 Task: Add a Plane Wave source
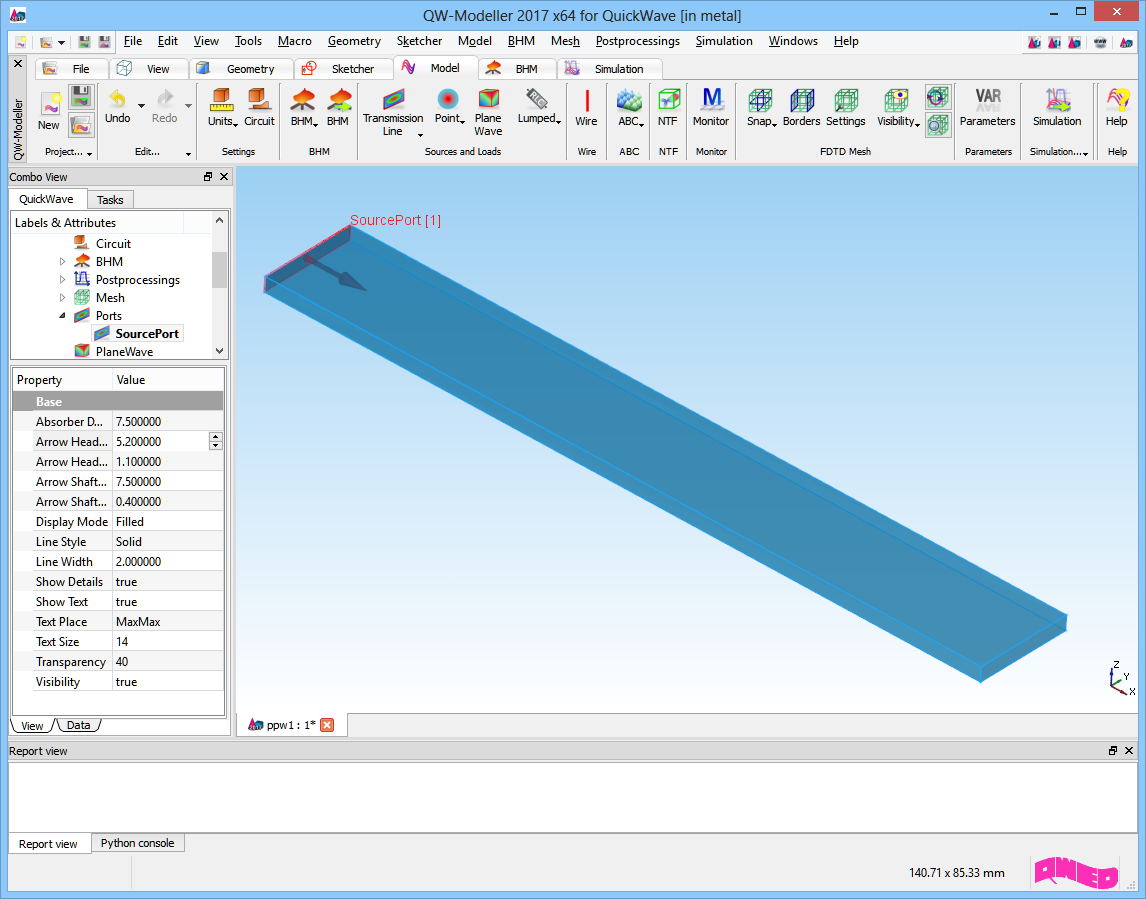pos(488,112)
